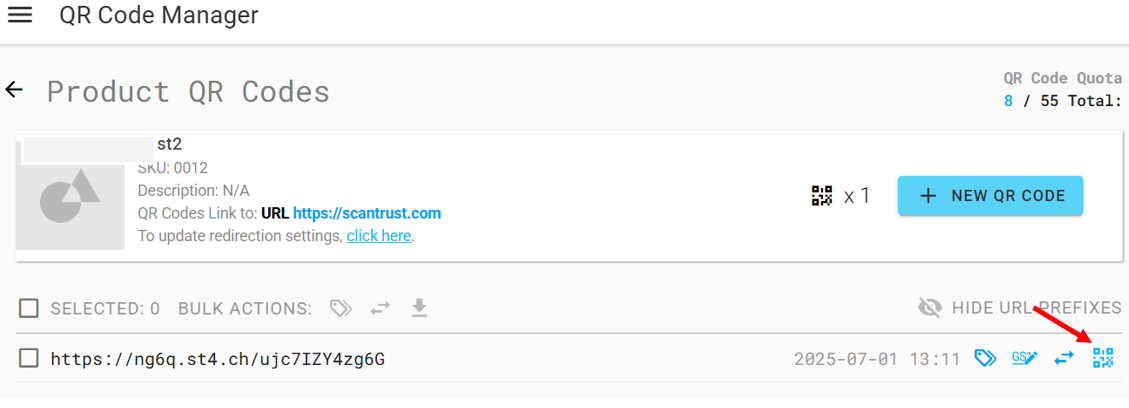1129x408 pixels.
Task: Click the blue transfer arrows in the row
Action: tap(1064, 358)
